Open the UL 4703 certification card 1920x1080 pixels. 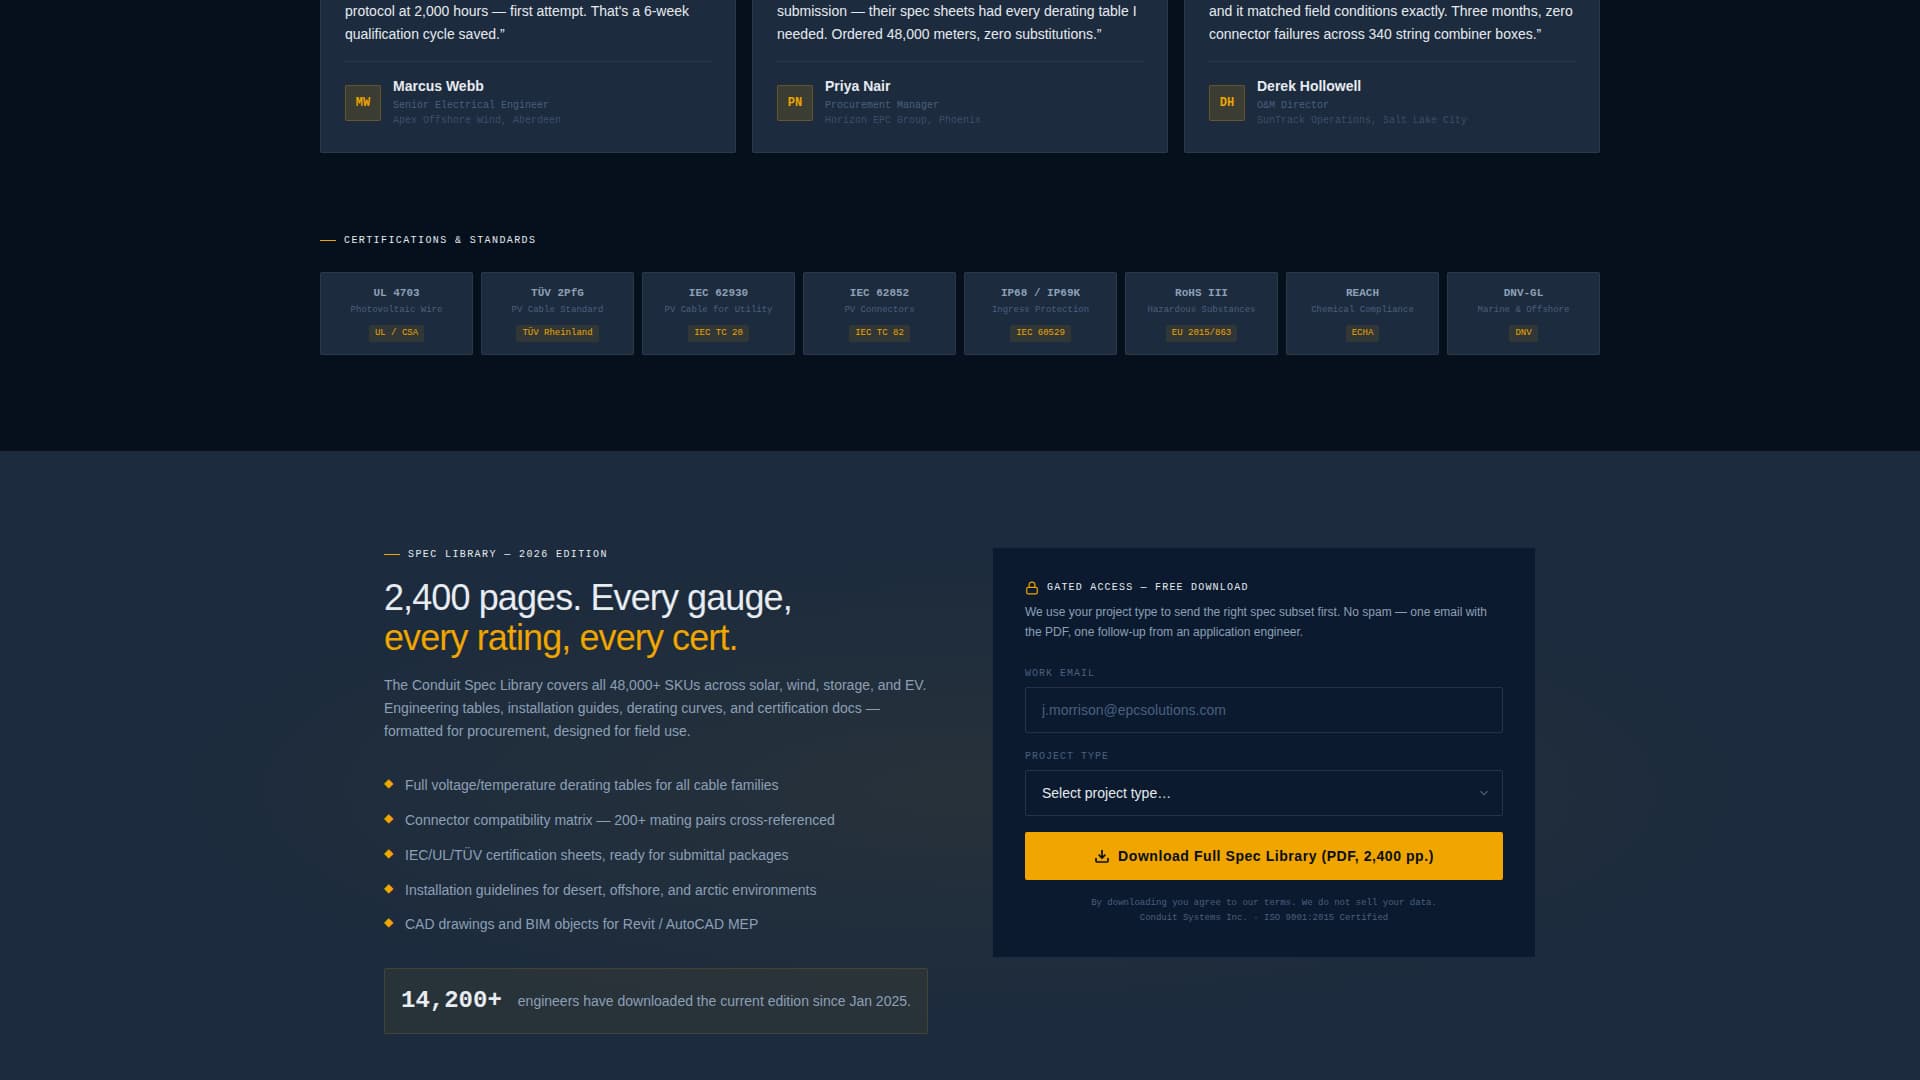396,313
